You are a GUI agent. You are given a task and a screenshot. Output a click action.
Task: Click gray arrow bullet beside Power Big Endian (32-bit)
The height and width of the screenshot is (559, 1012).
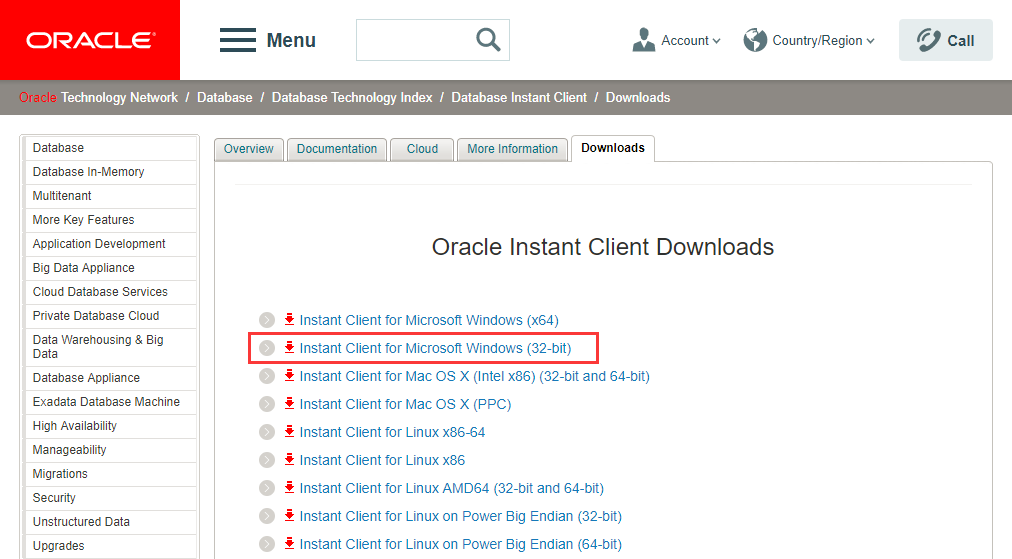(267, 516)
